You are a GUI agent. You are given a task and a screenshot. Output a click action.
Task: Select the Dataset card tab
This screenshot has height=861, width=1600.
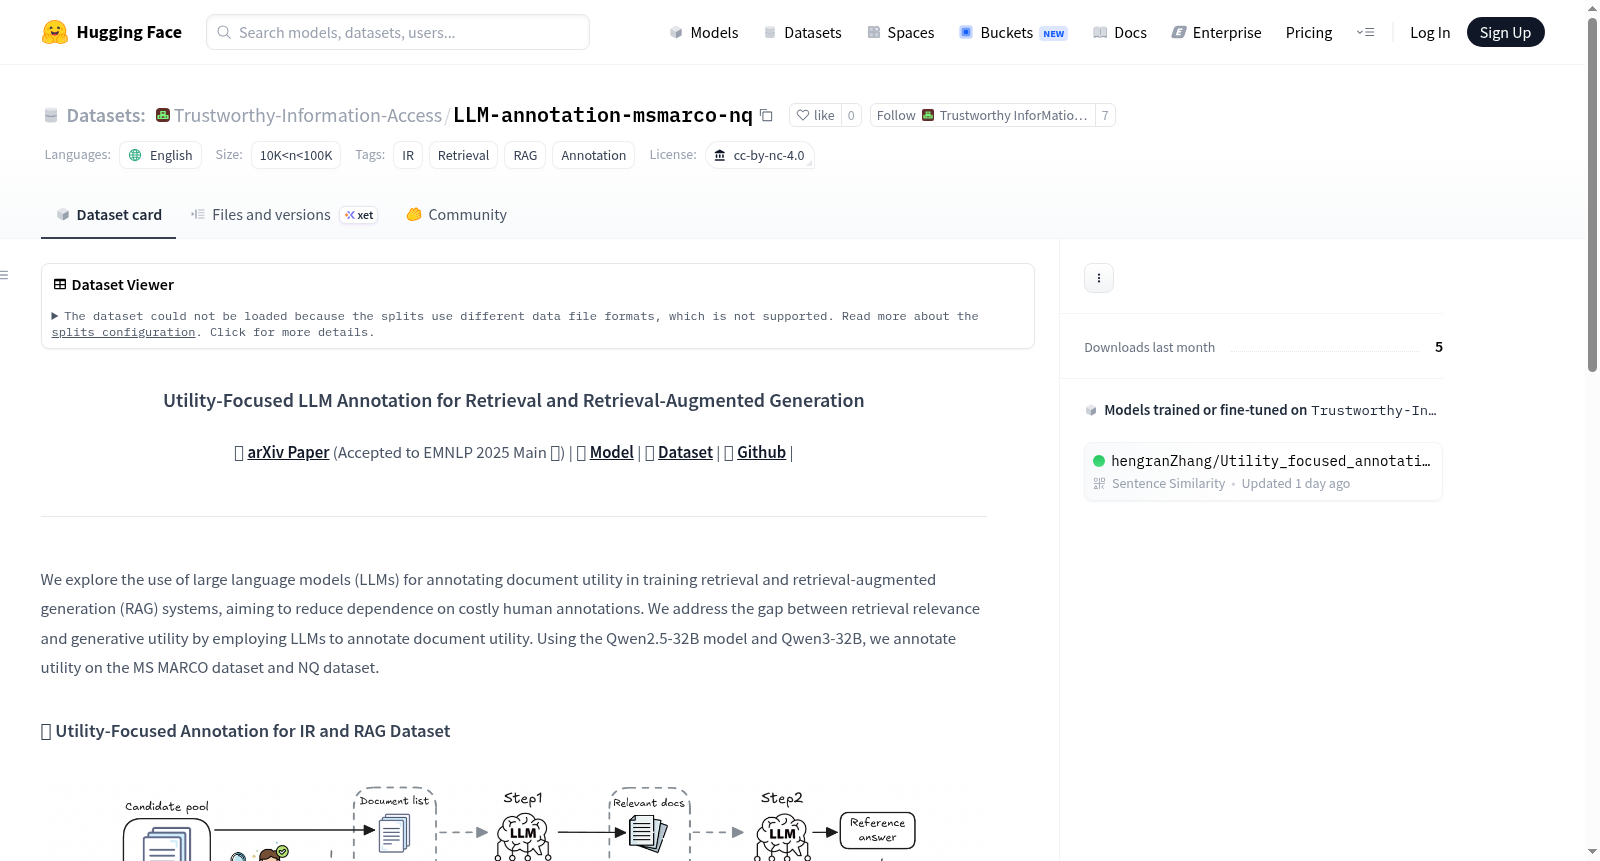click(x=108, y=214)
